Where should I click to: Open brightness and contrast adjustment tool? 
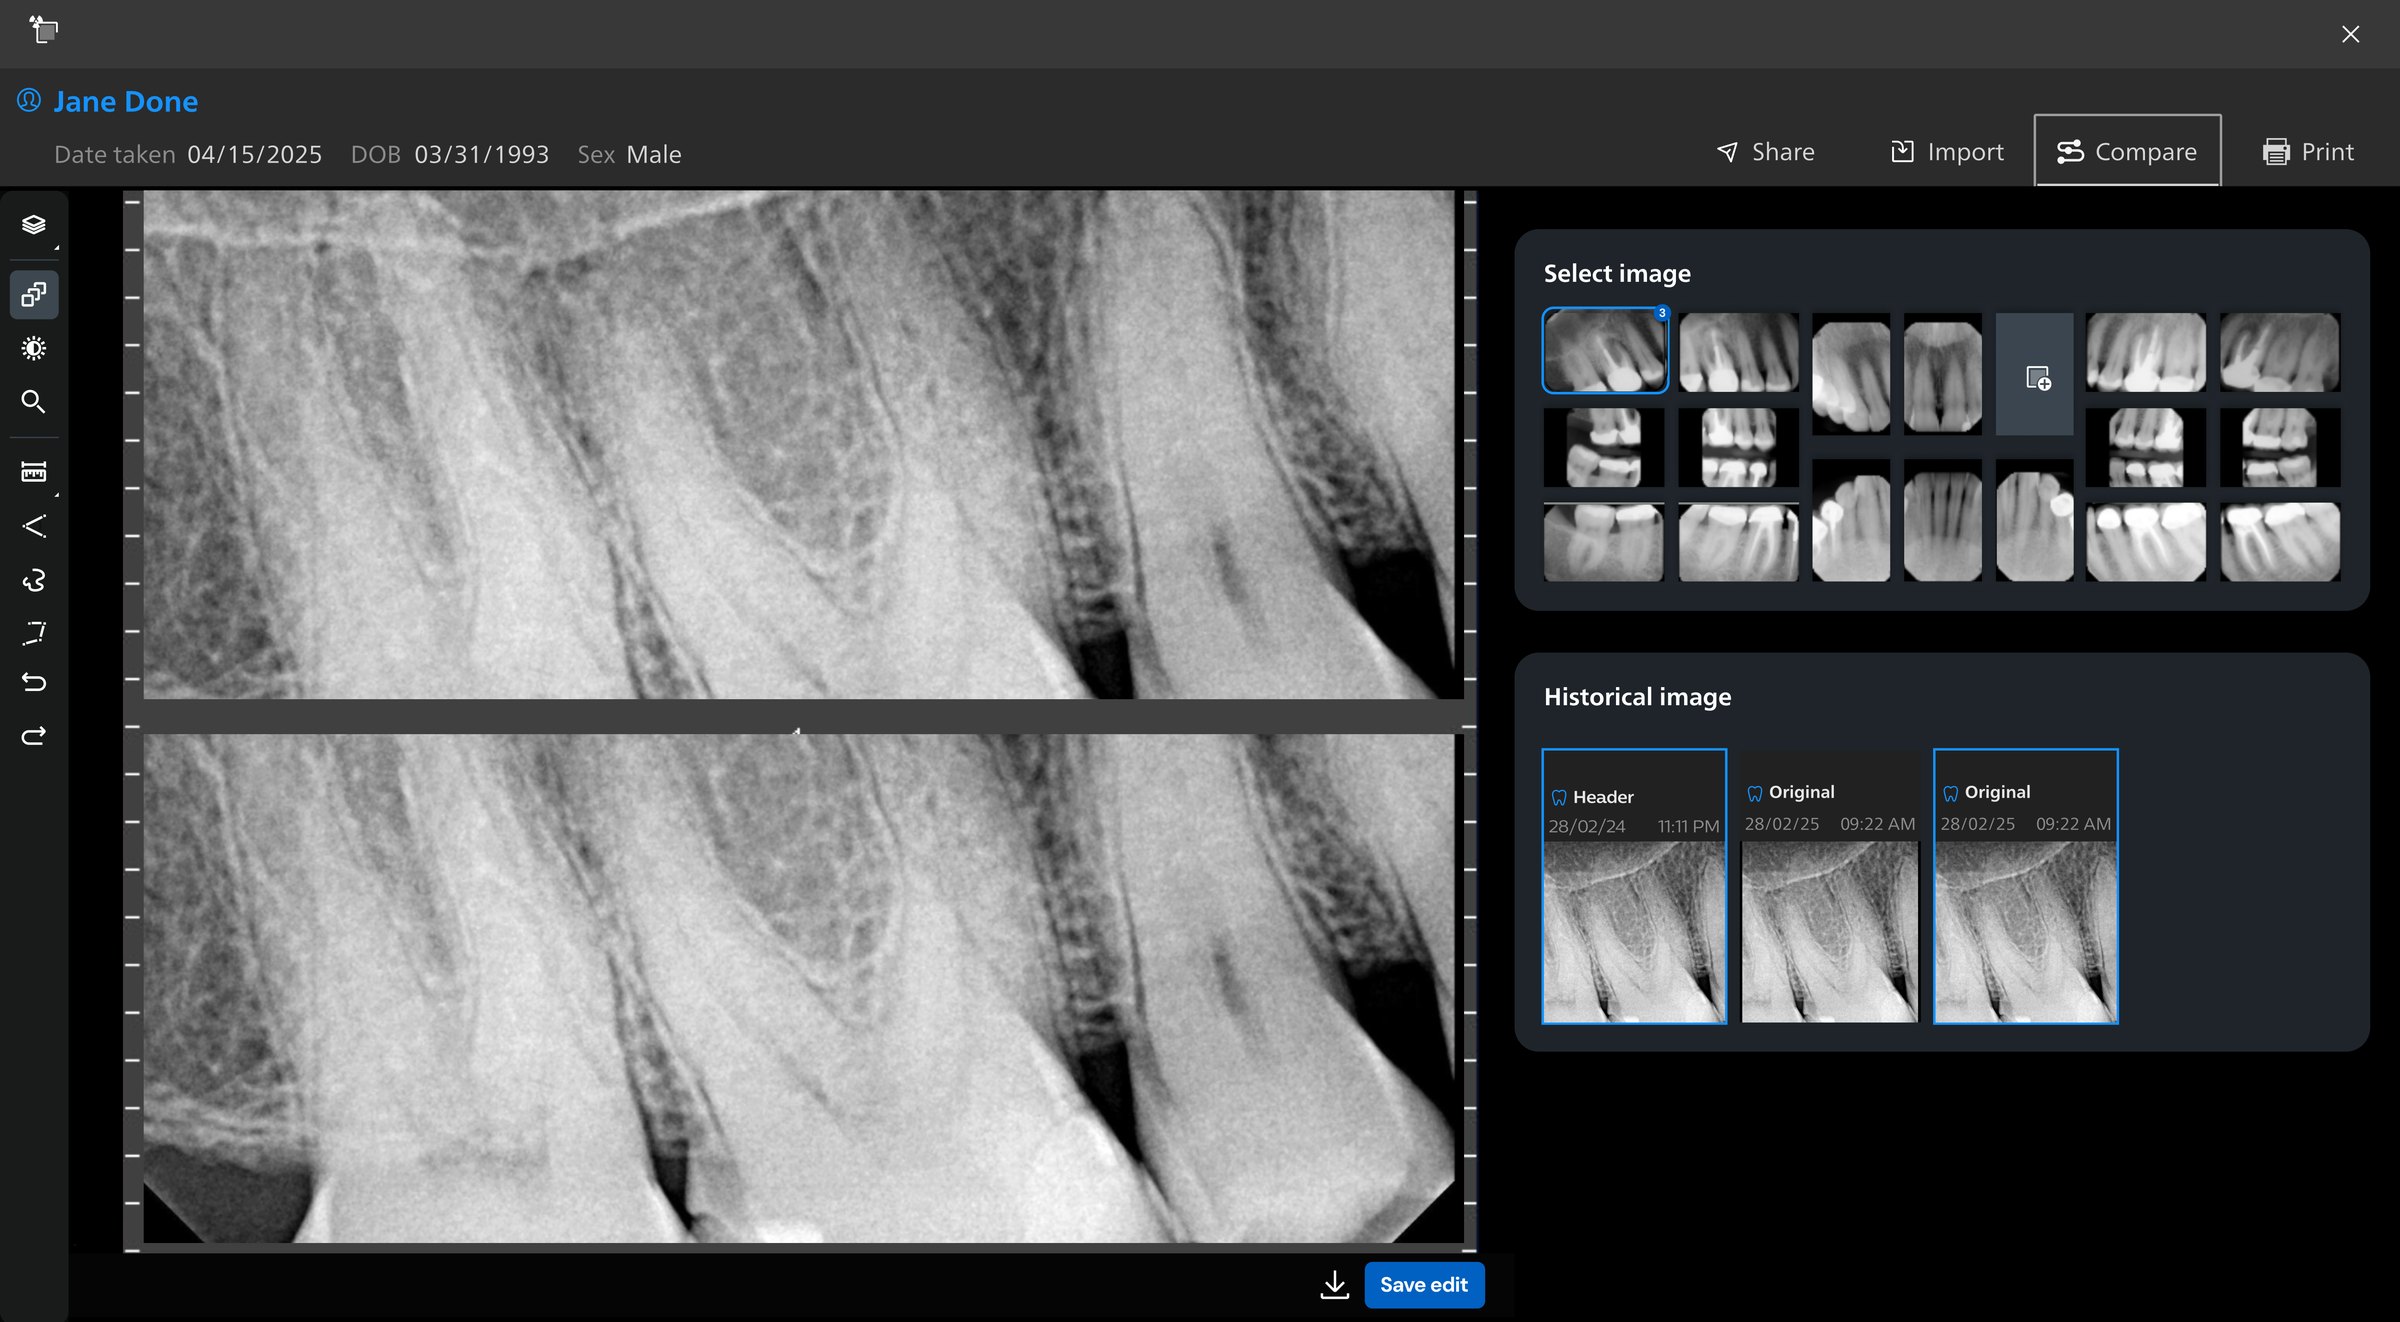click(x=34, y=348)
